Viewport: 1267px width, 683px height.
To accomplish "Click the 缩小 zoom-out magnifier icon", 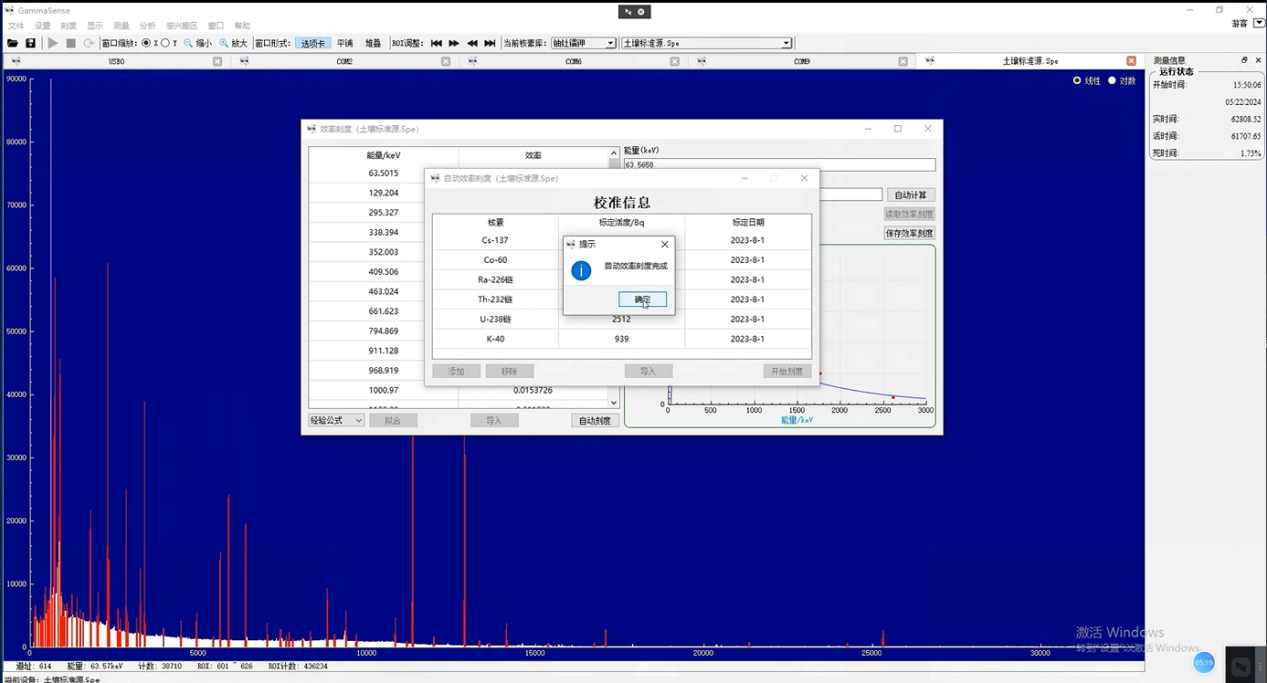I will click(188, 43).
